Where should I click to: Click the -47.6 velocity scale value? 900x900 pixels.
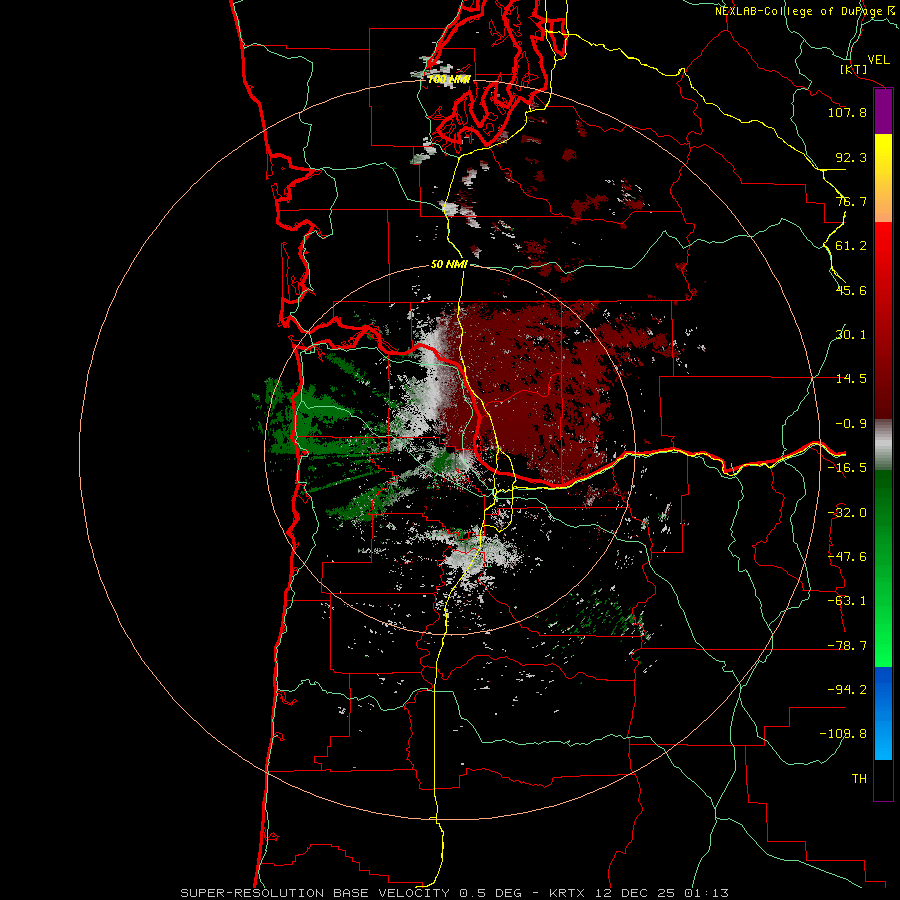(847, 557)
